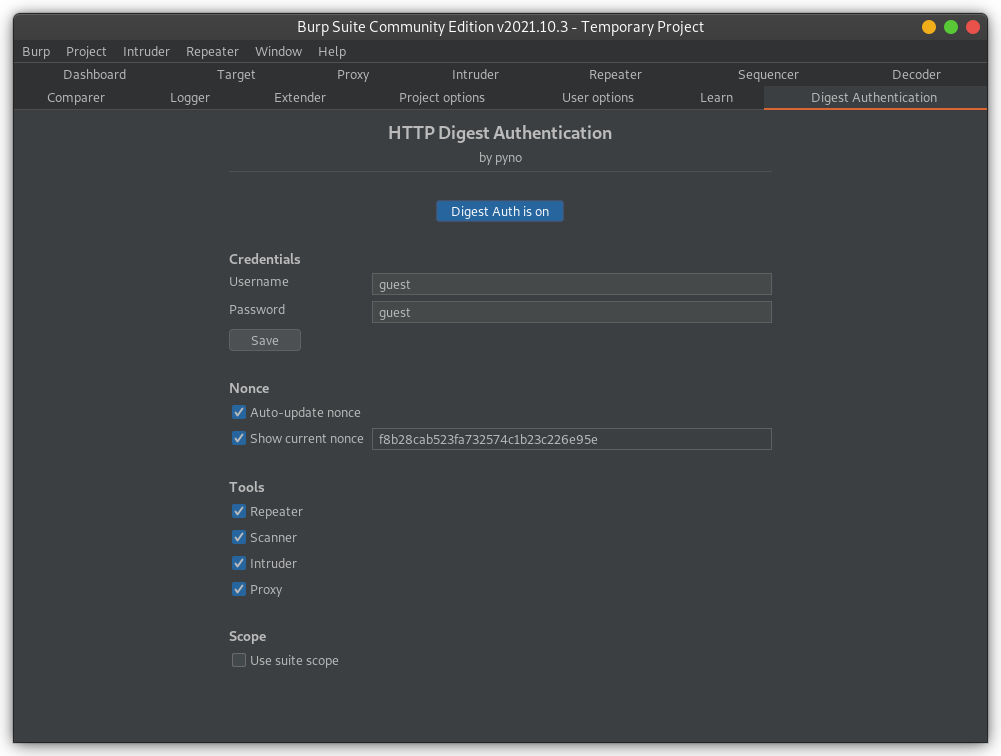Maximize the window with green button
1001x756 pixels.
(951, 27)
